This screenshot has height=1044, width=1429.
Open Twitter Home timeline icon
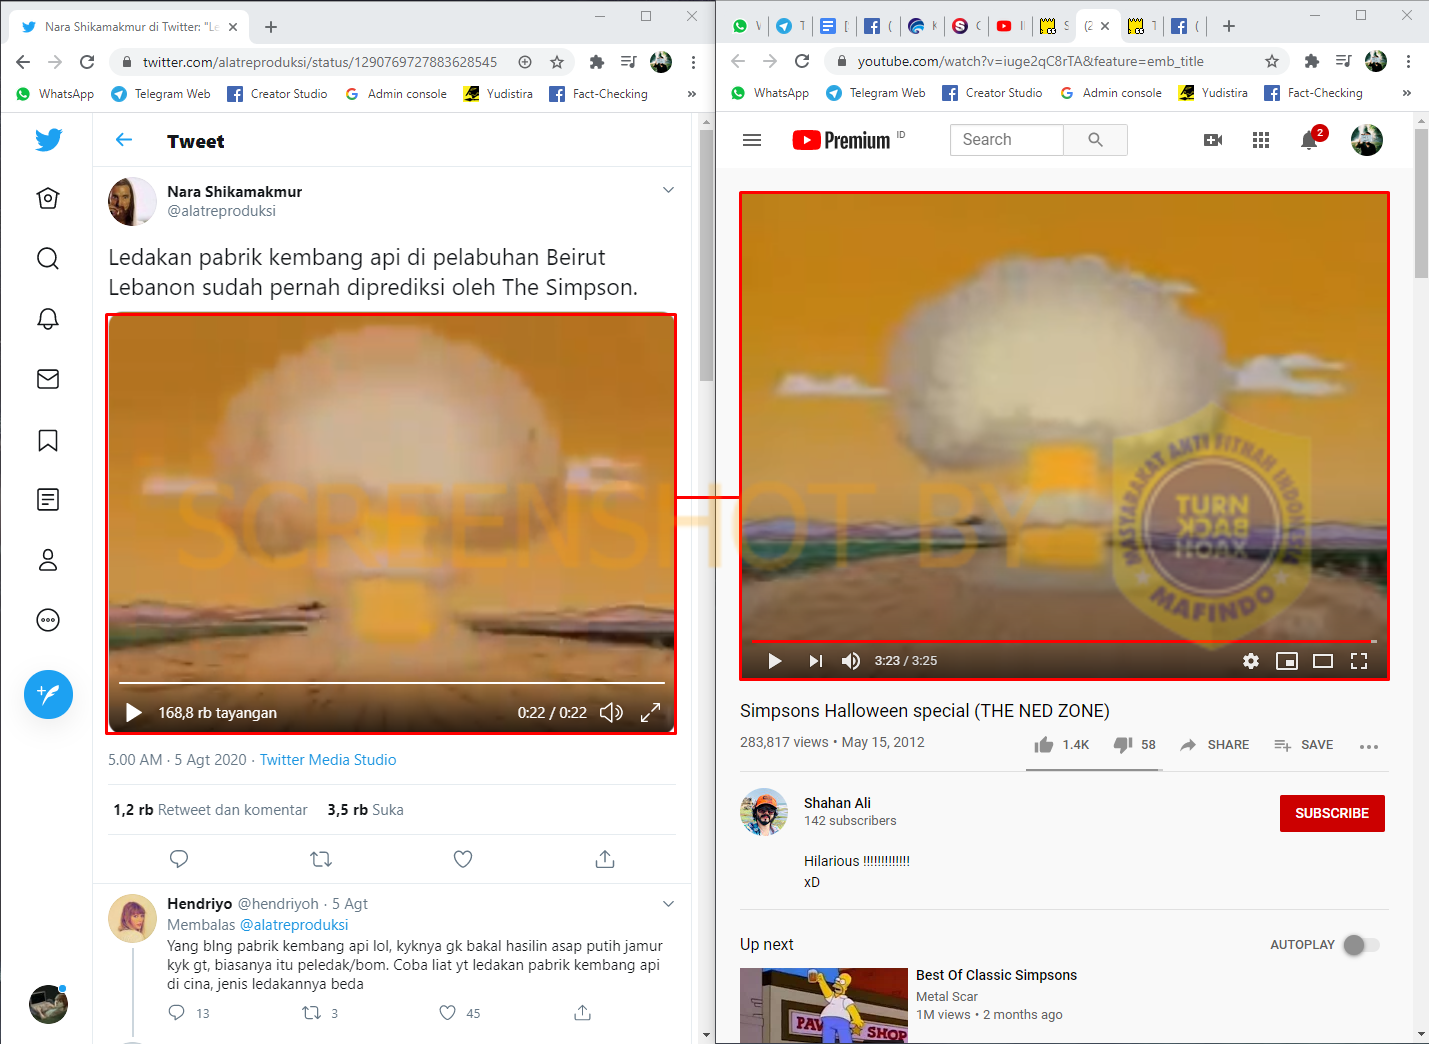[48, 198]
